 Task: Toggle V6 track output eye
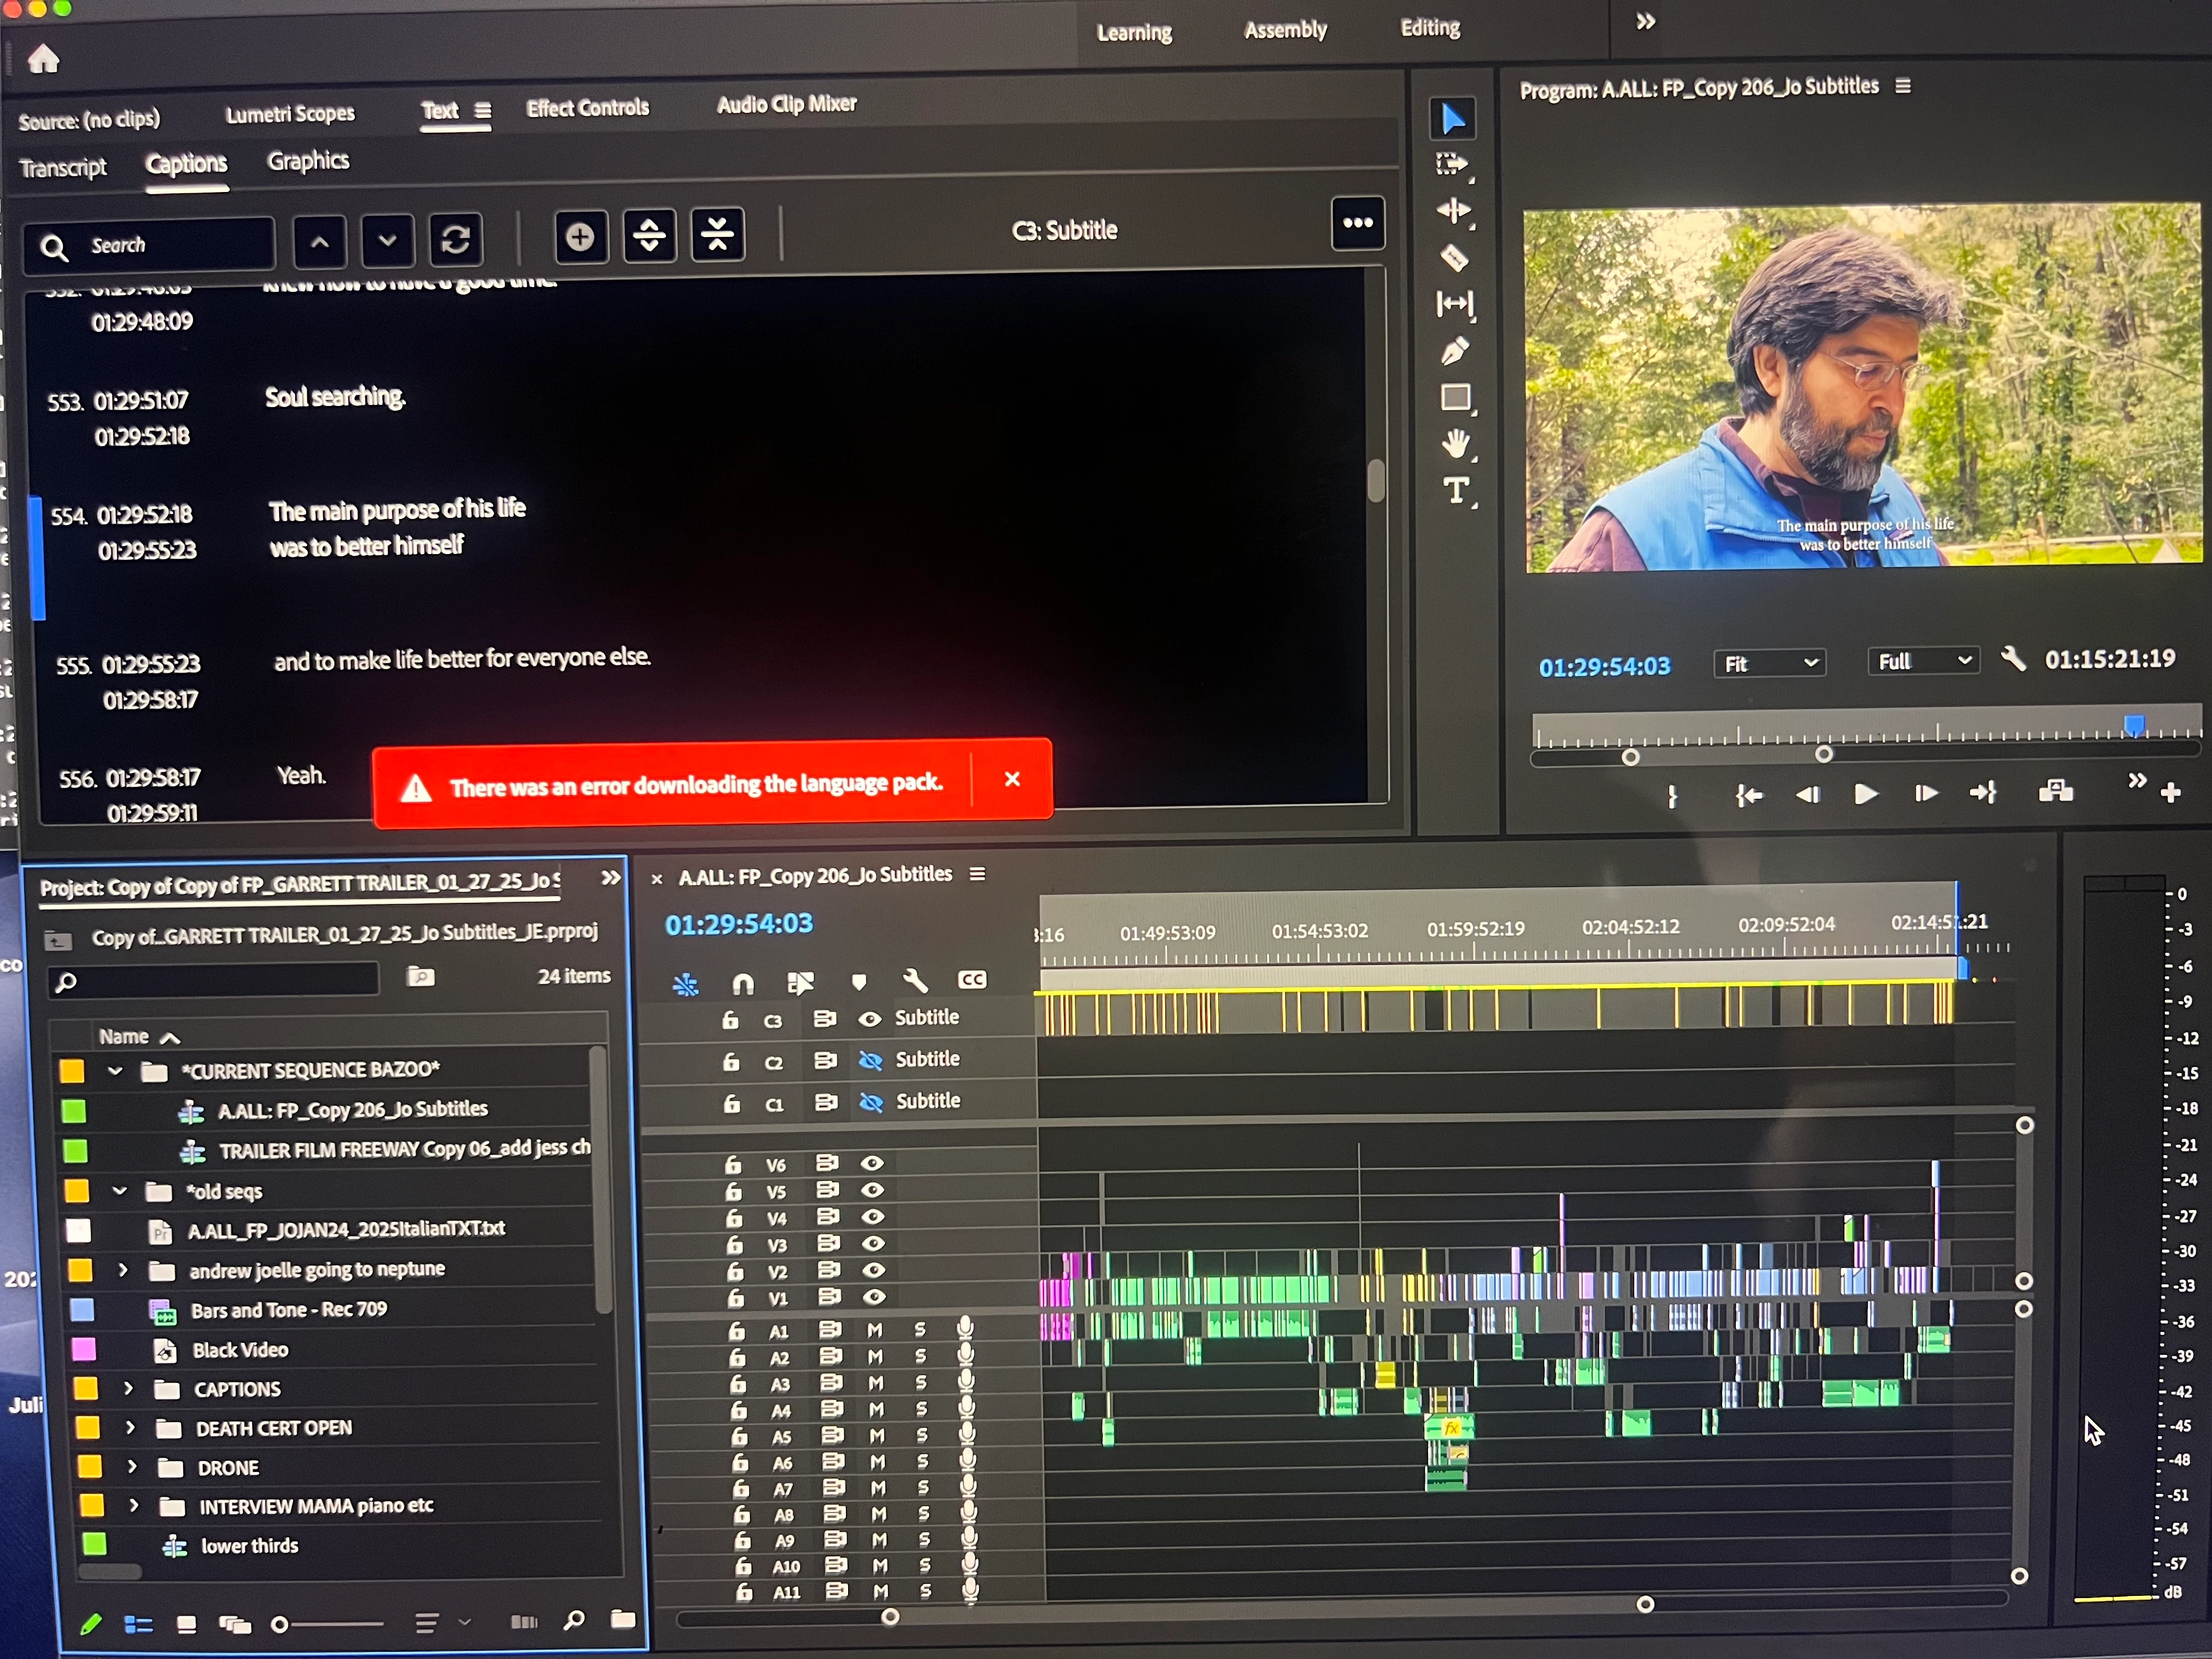click(x=872, y=1163)
